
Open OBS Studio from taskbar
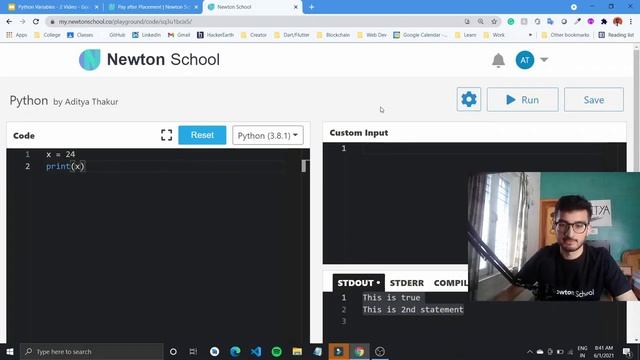point(380,351)
